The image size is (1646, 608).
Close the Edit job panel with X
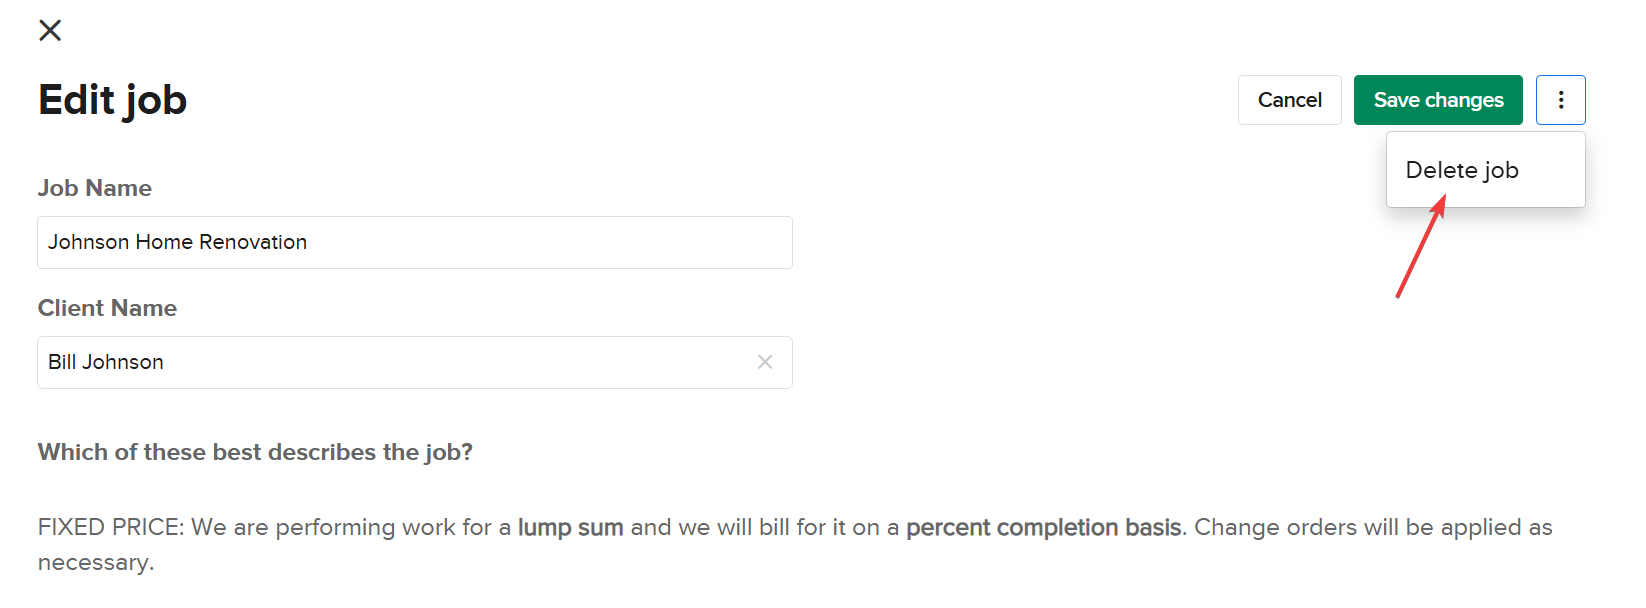point(50,30)
